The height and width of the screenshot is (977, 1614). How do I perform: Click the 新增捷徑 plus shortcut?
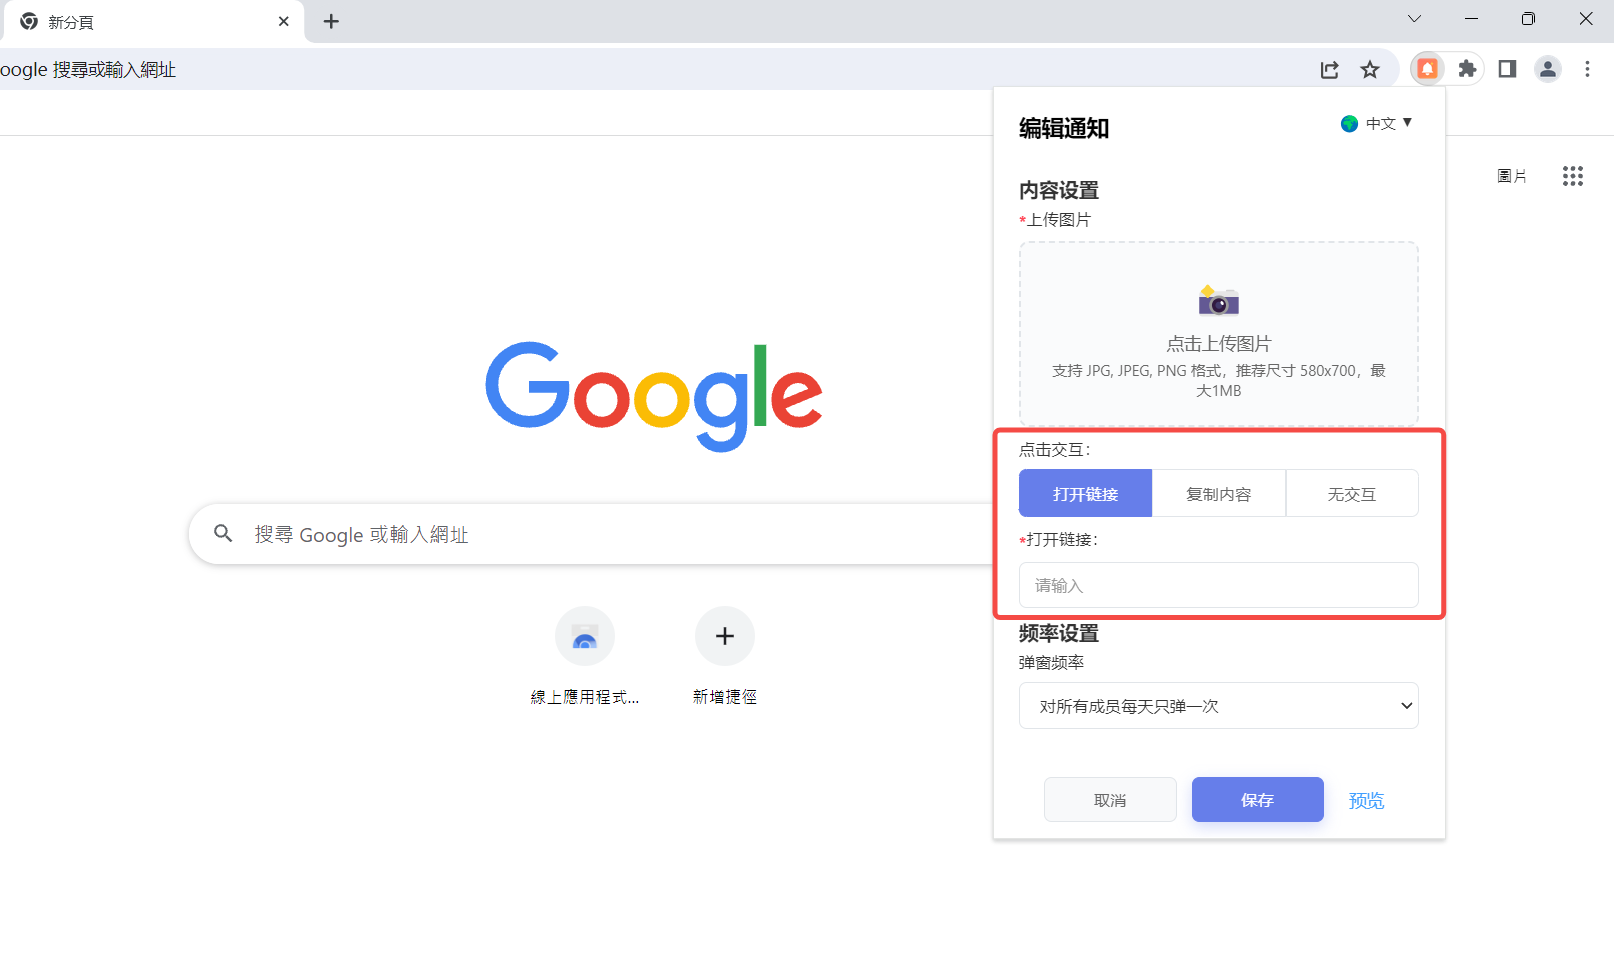725,636
